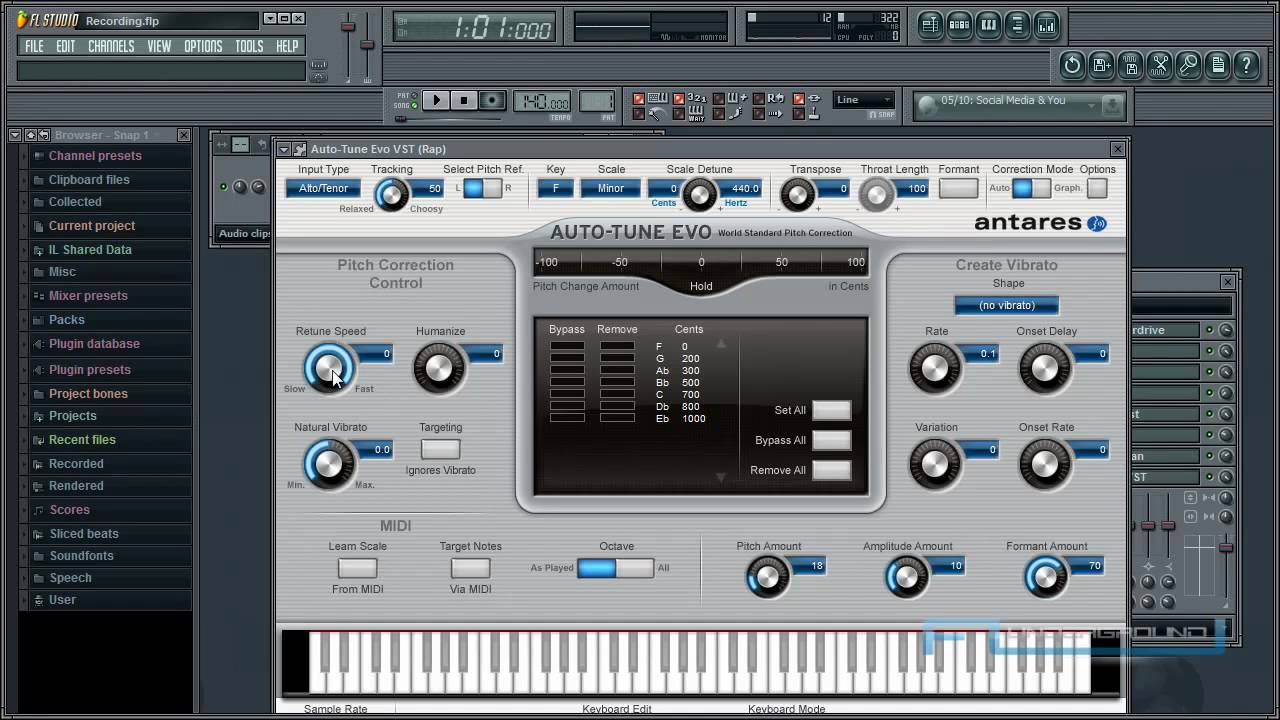This screenshot has width=1280, height=720.
Task: Toggle Select Pitch Ref L/R switch
Action: tap(482, 188)
